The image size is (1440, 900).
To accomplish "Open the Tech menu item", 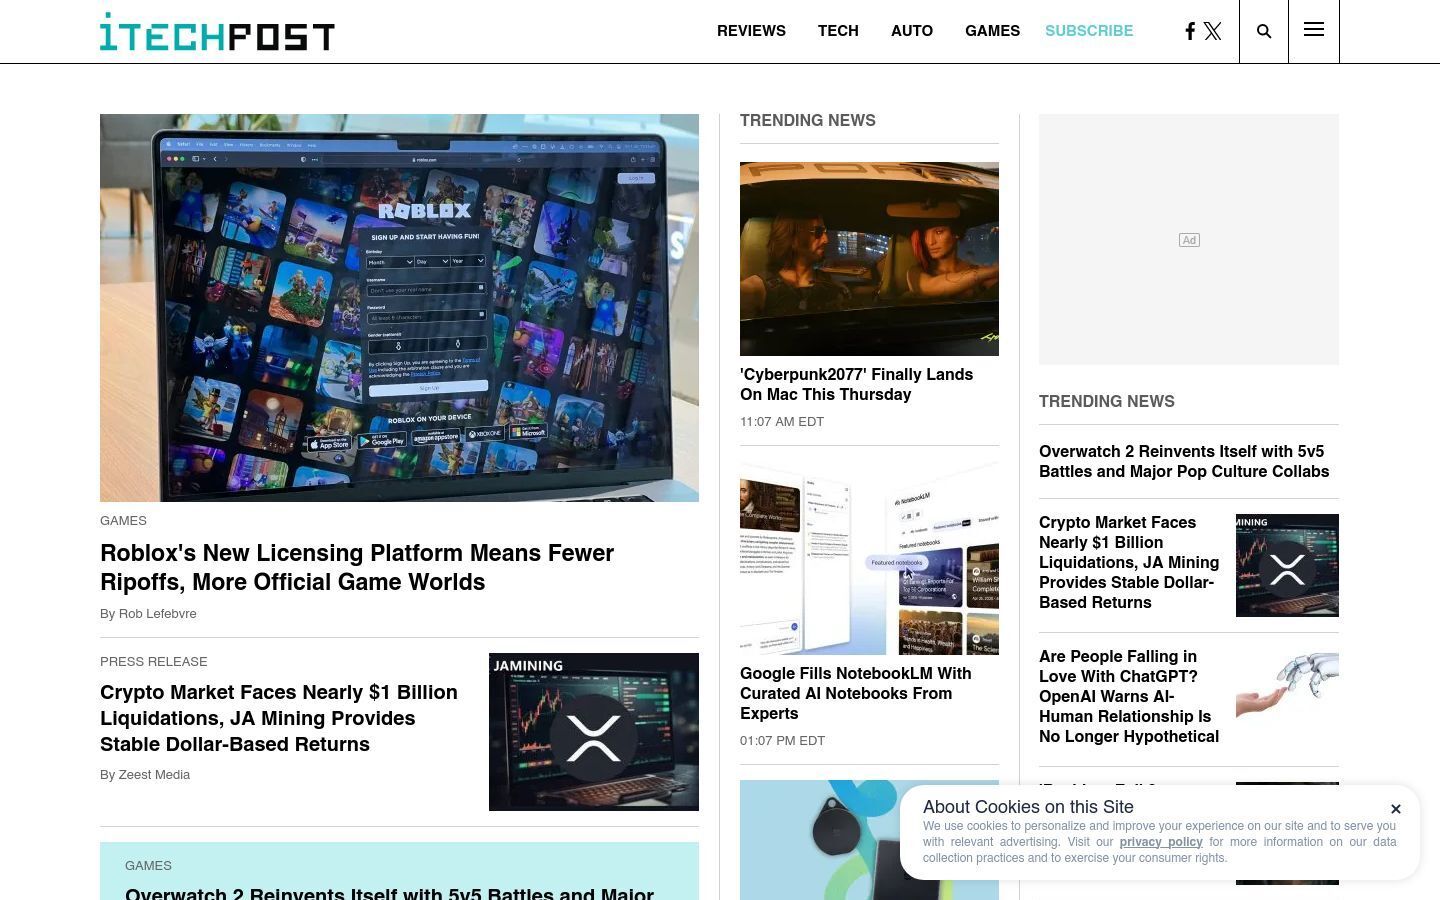I will pyautogui.click(x=838, y=31).
